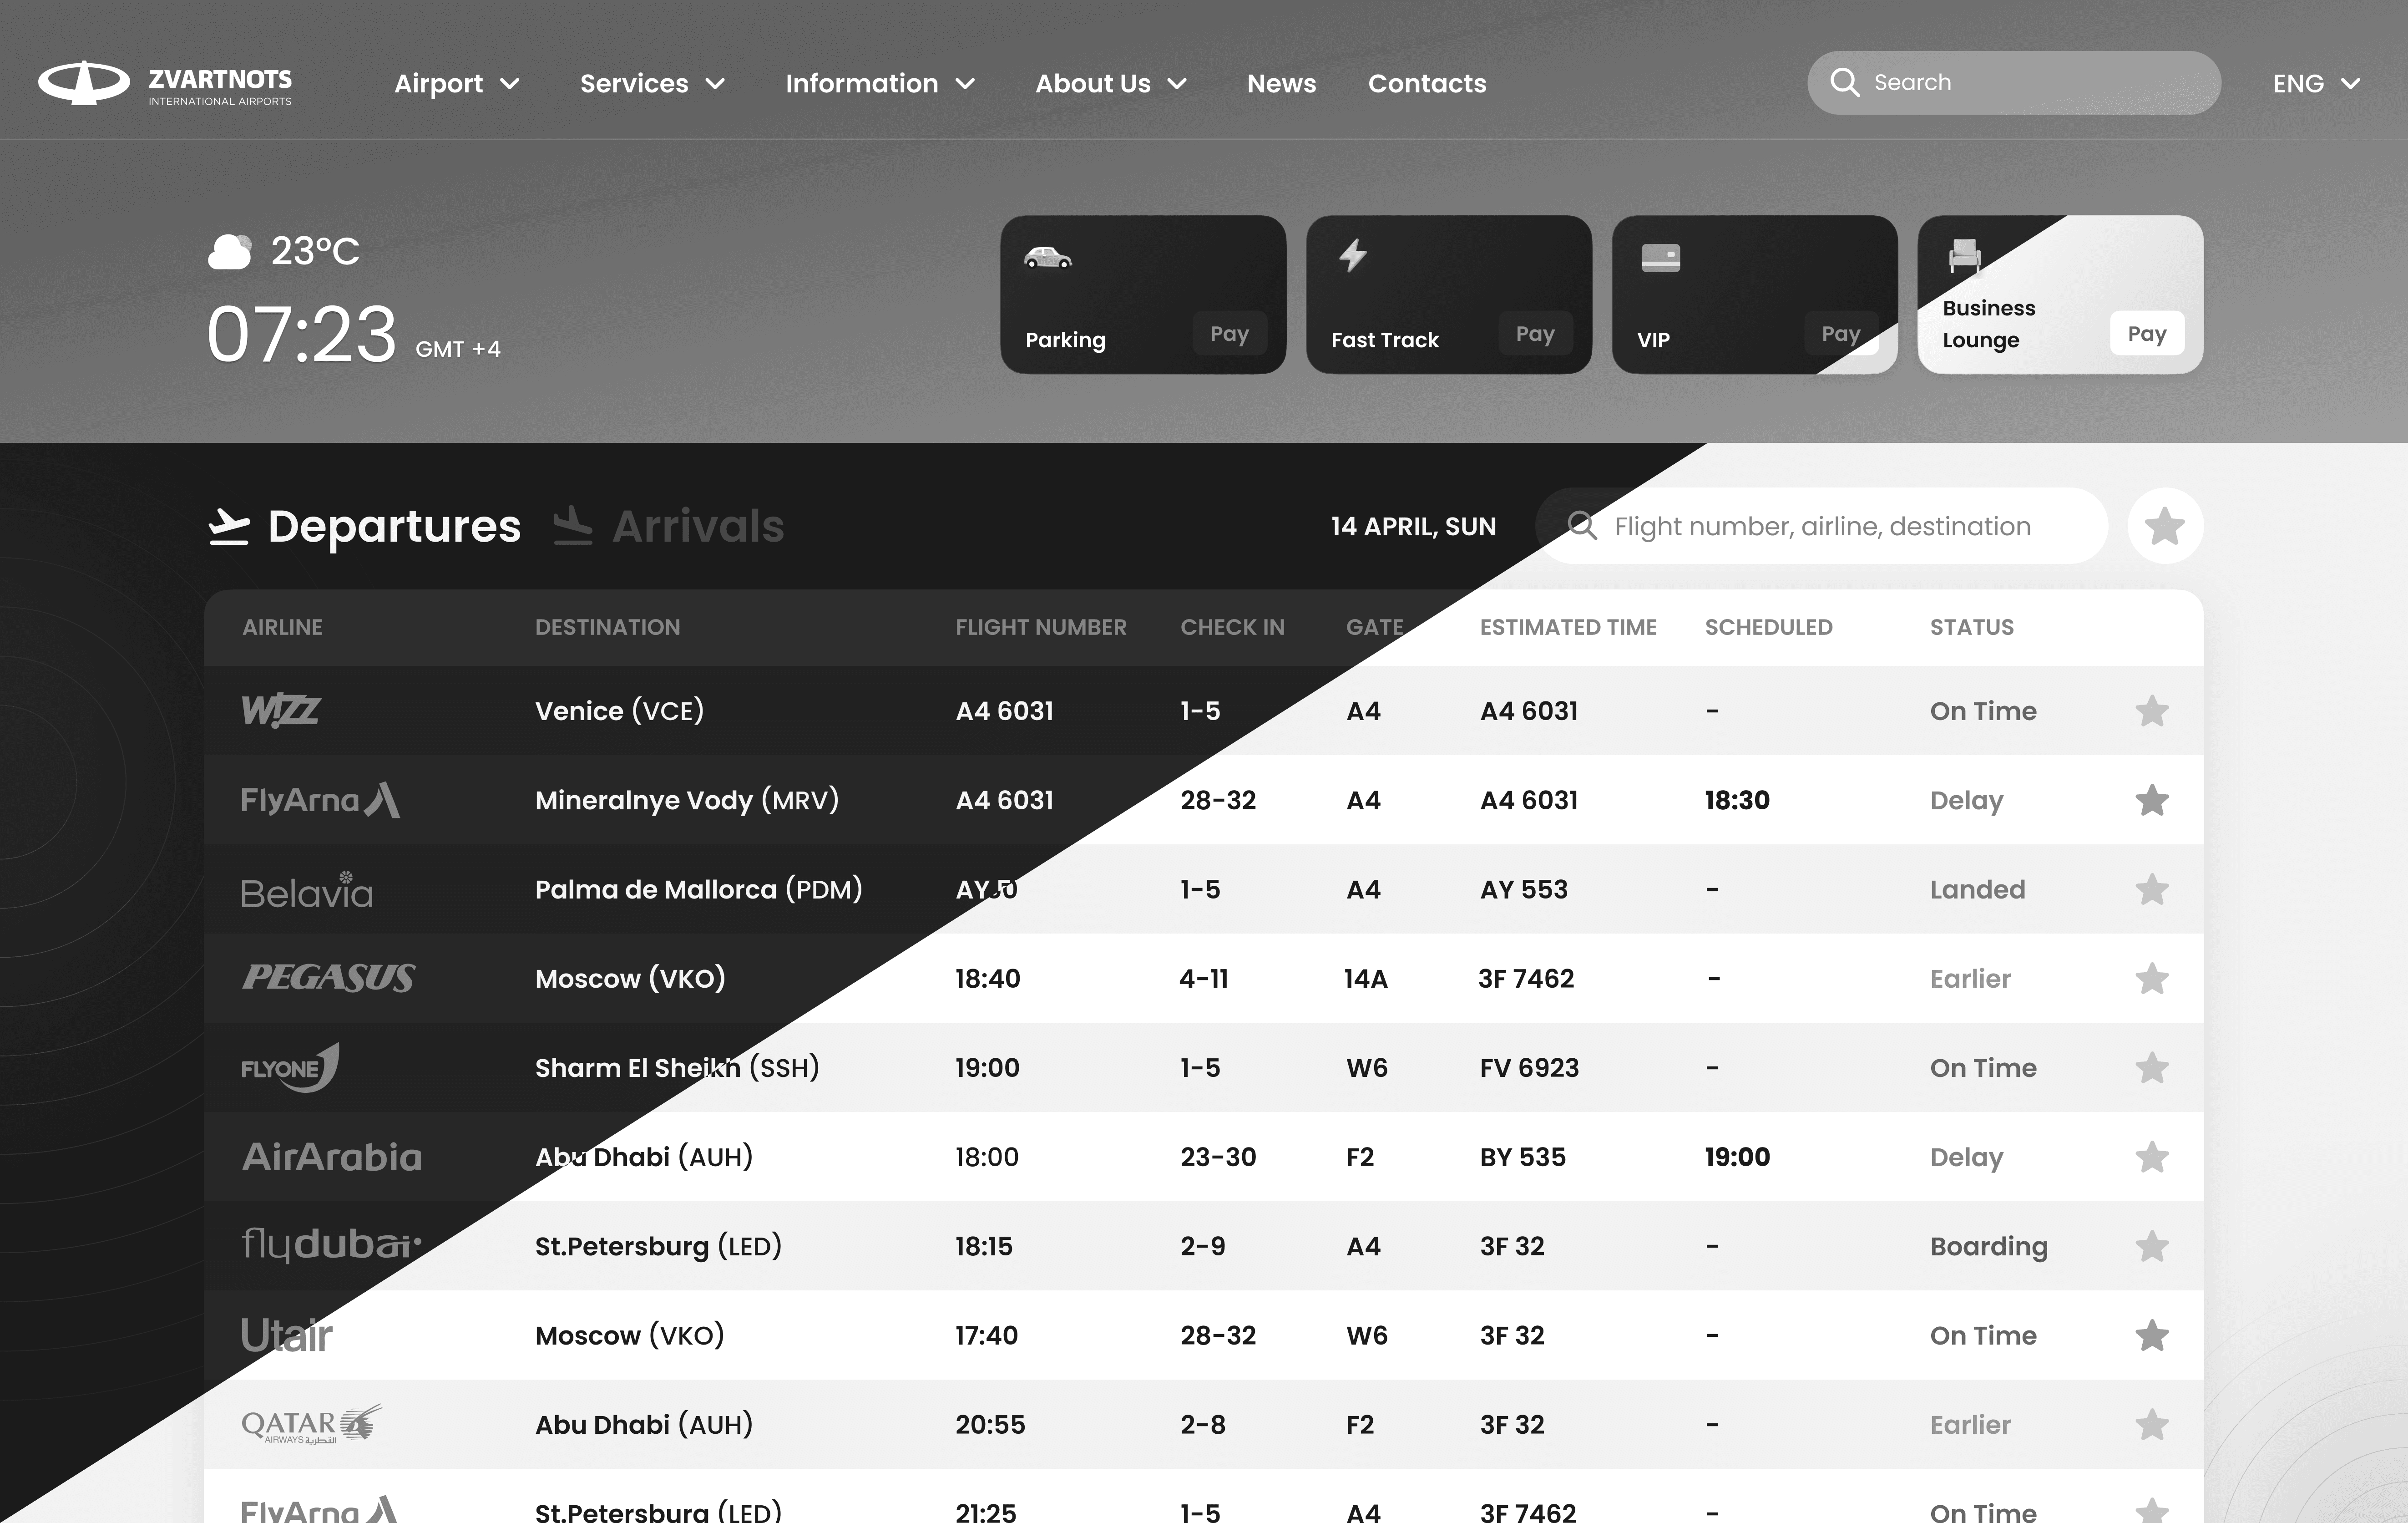Toggle favorite star for Venice flight
The width and height of the screenshot is (2408, 1523).
pyautogui.click(x=2151, y=711)
